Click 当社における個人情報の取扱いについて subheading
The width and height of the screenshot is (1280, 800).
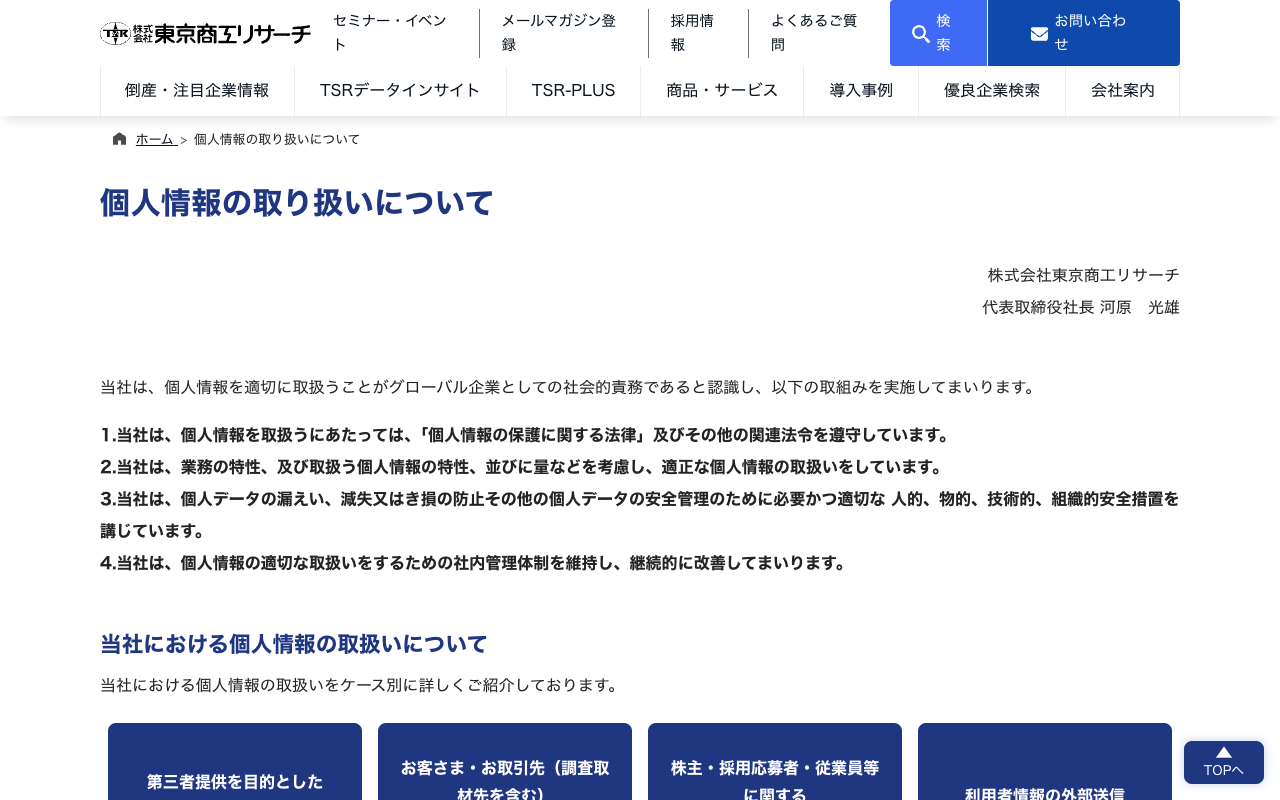294,644
